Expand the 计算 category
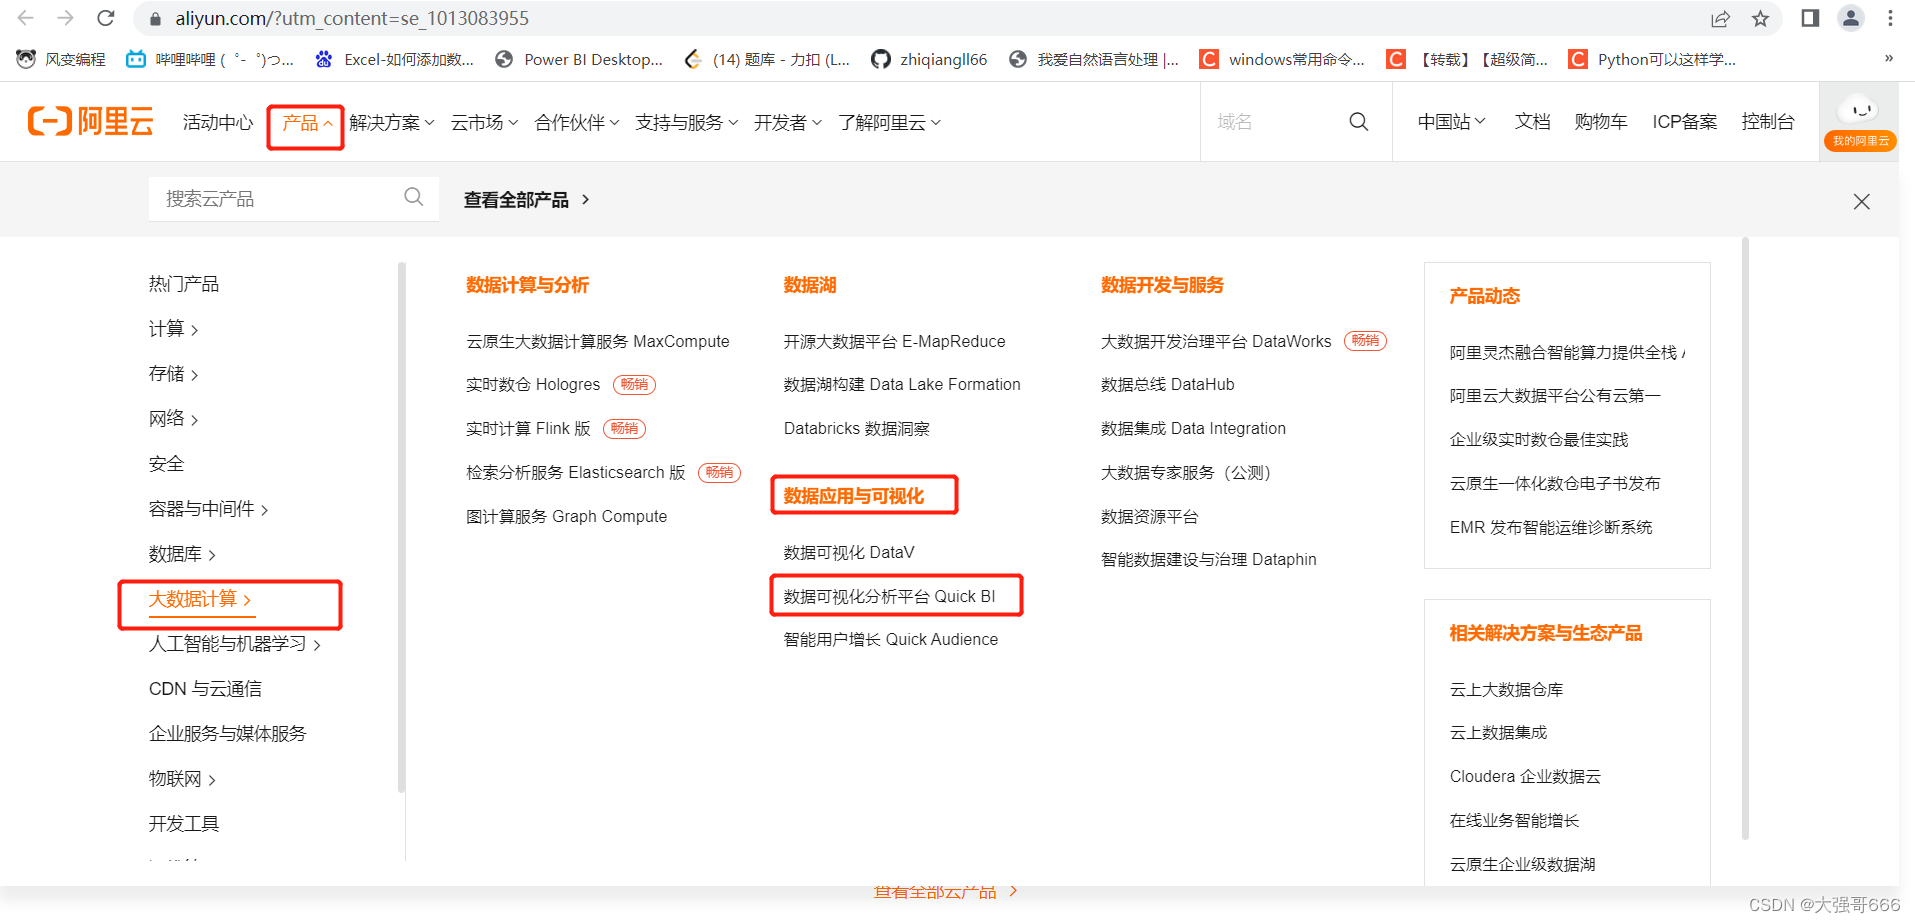This screenshot has width=1915, height=923. pos(173,328)
